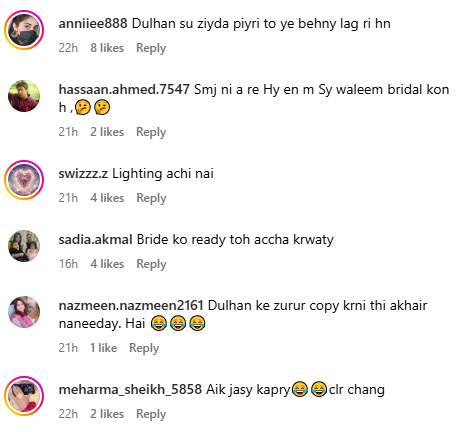View the 8 likes on anniiee888's comment
Image resolution: width=459 pixels, height=432 pixels.
107,48
